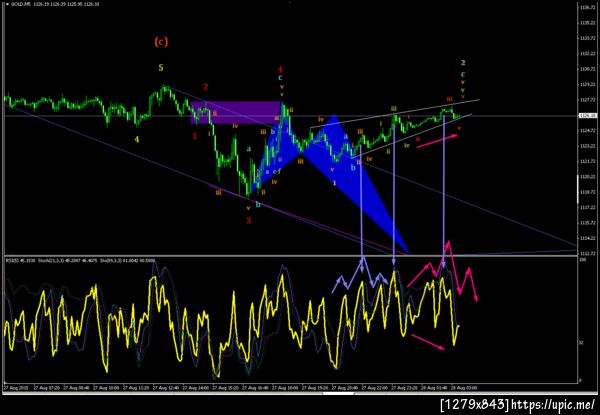Click the oscillator scale value 32

(x=580, y=343)
